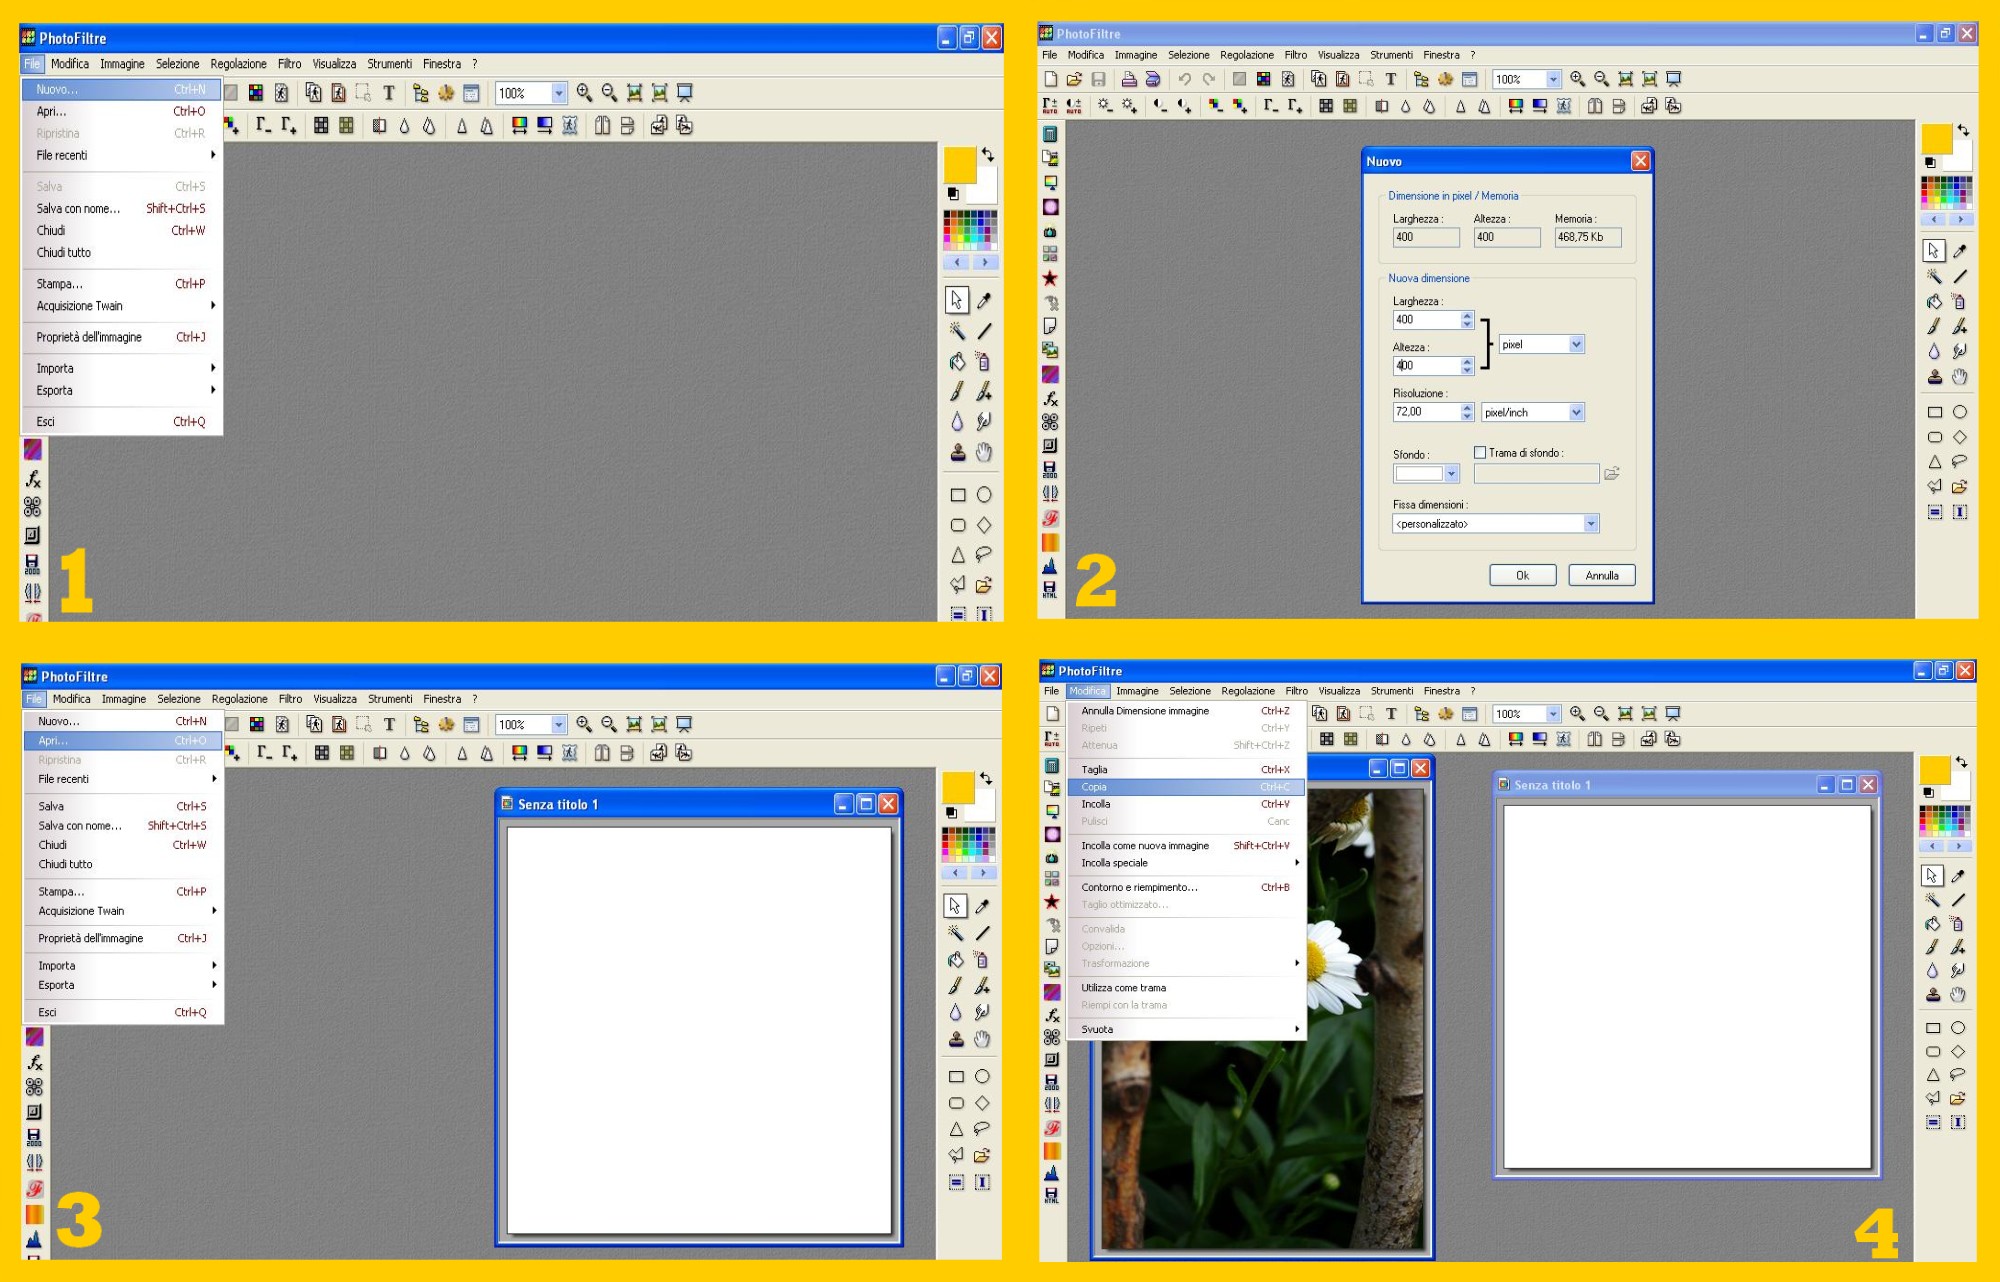Click the Open file icon in main toolbar
2000x1282 pixels.
tap(1074, 79)
